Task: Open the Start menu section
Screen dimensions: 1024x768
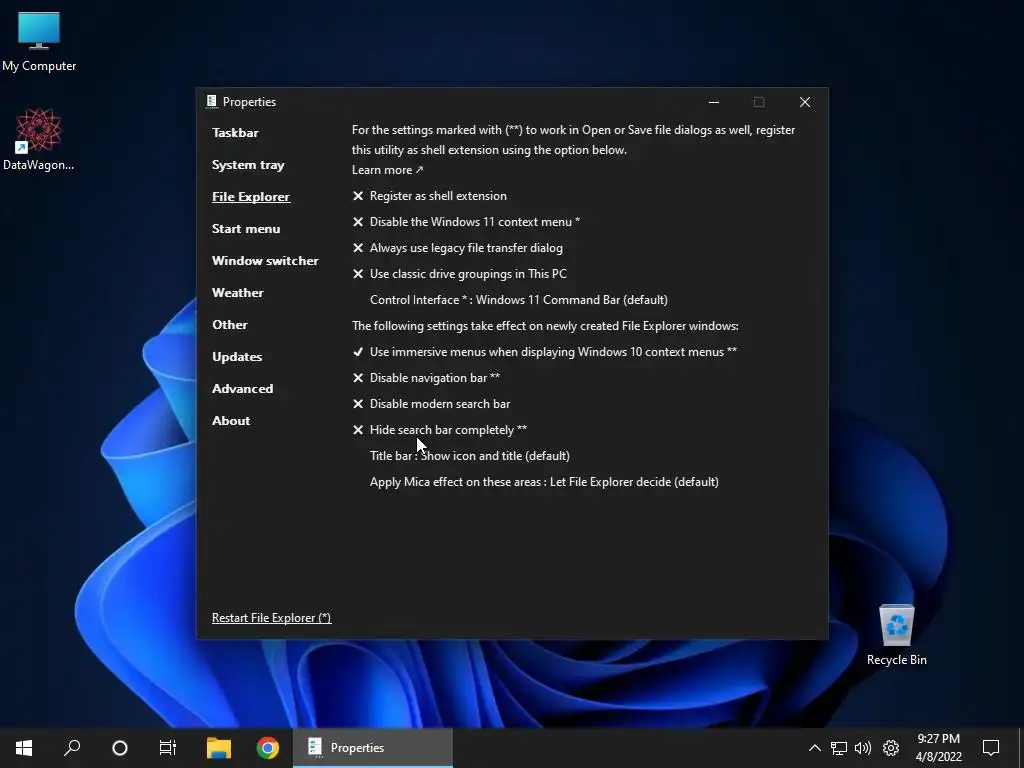Action: 246,229
